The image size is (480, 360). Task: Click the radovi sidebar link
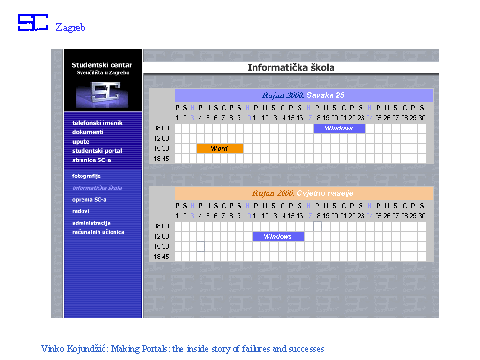point(81,211)
